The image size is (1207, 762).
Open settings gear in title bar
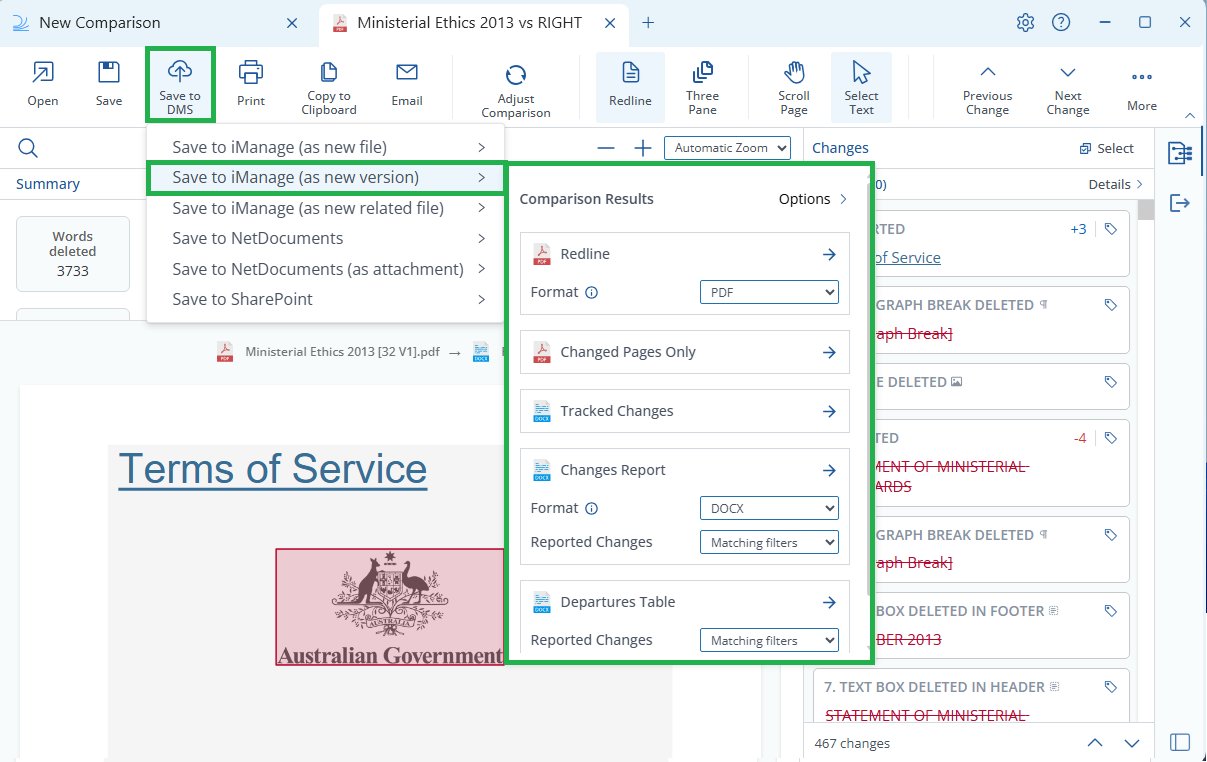pyautogui.click(x=1025, y=22)
